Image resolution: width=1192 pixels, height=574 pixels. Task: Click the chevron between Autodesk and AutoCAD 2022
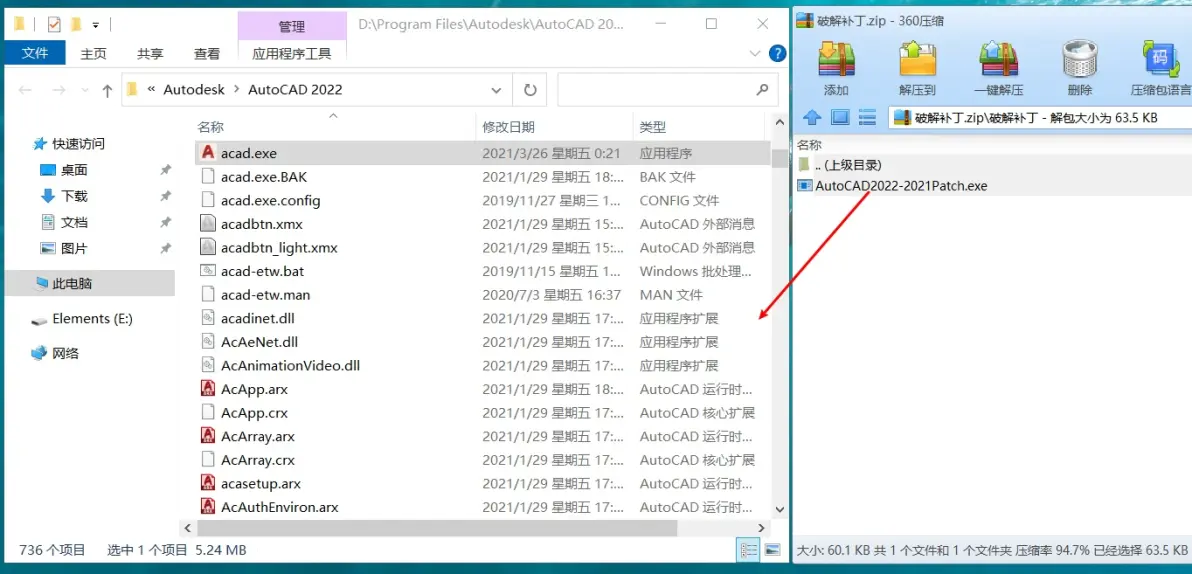236,90
